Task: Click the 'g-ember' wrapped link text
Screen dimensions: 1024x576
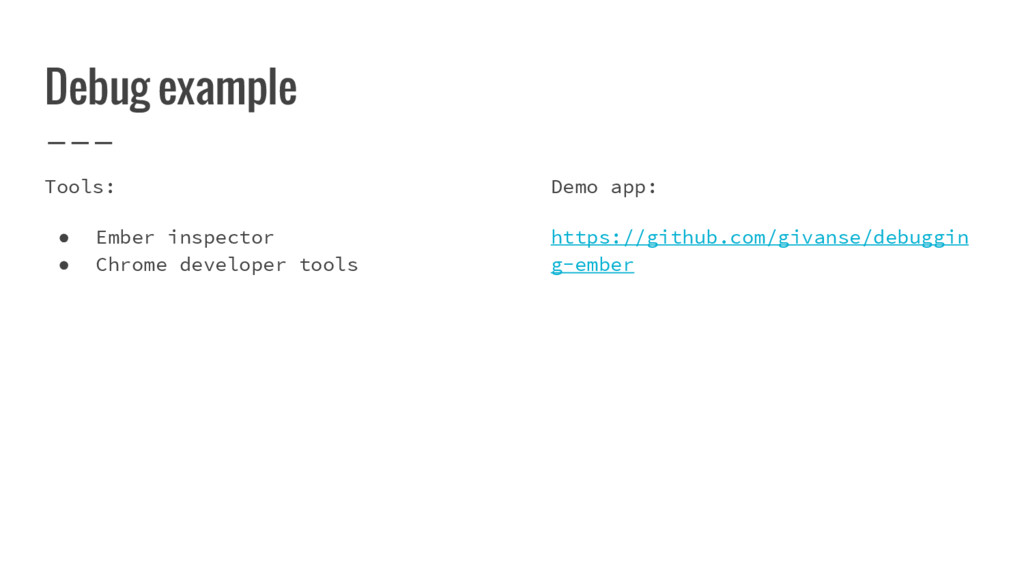Action: click(592, 265)
